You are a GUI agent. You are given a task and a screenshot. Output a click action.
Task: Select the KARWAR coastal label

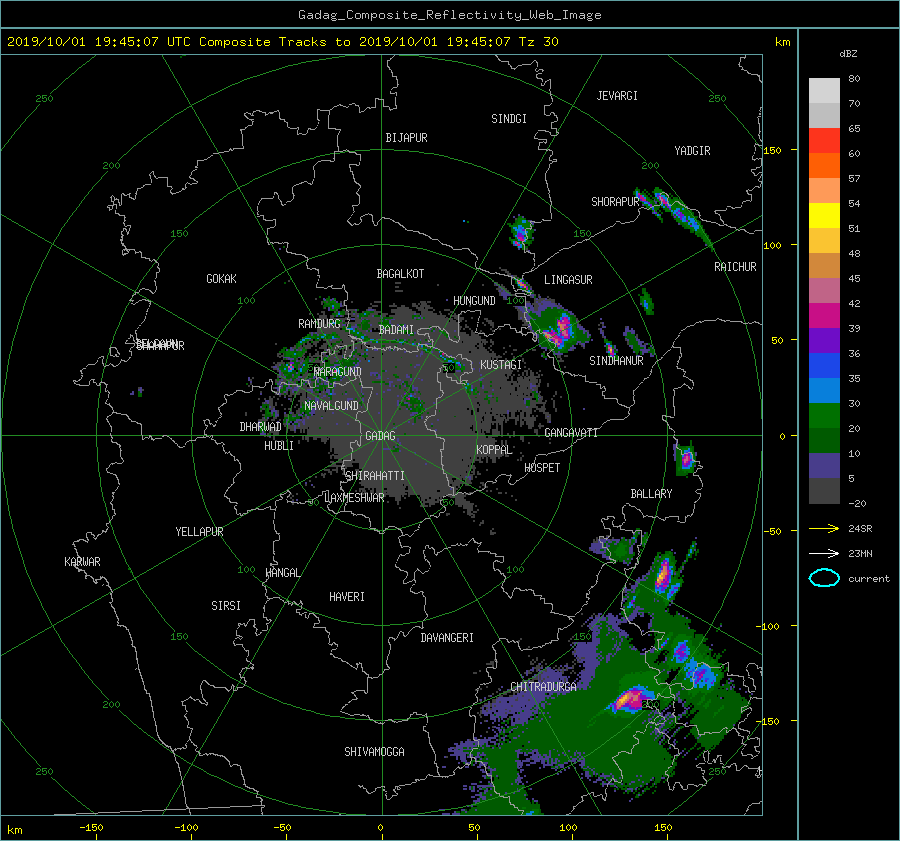click(x=82, y=562)
